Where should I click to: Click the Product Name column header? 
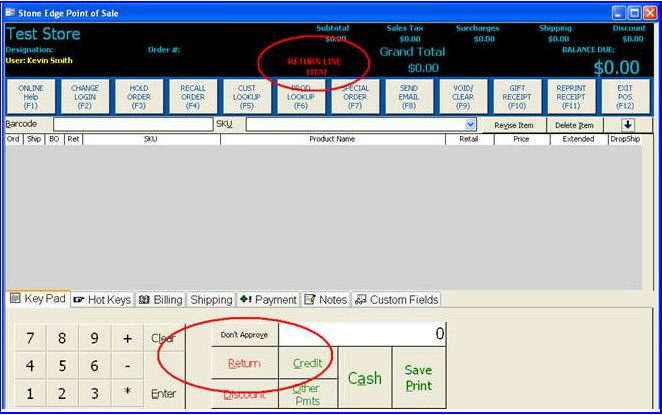pyautogui.click(x=332, y=139)
